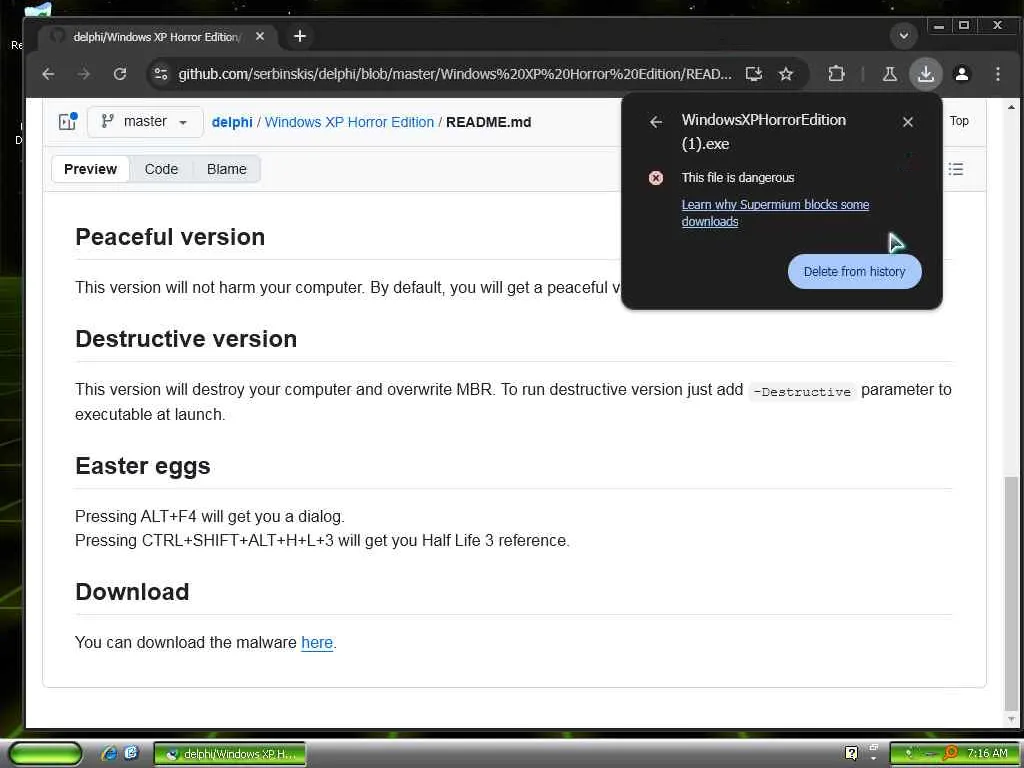Click scrollbar down arrow
This screenshot has width=1024, height=768.
[x=1011, y=719]
